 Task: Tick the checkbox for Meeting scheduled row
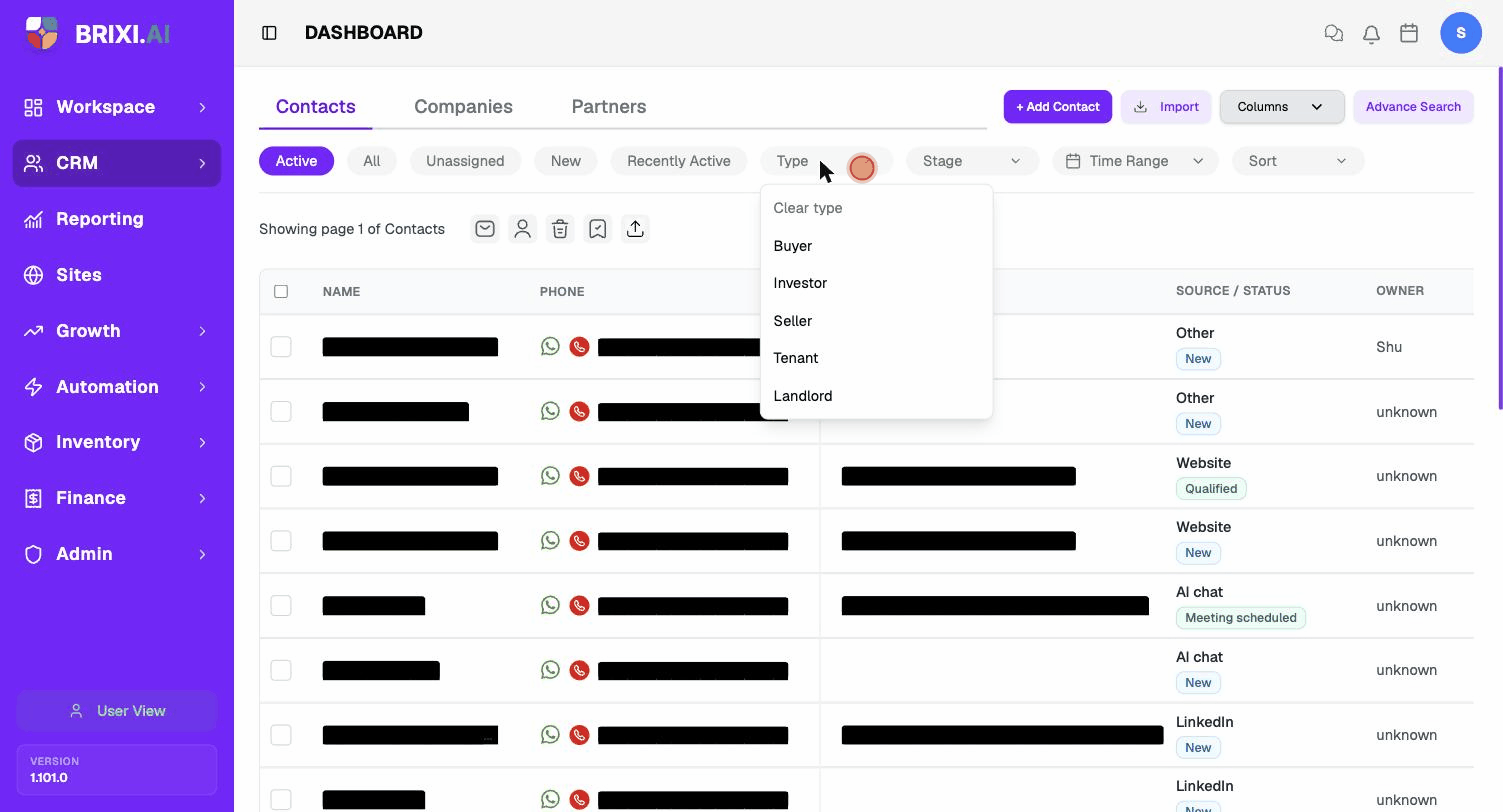click(x=281, y=606)
